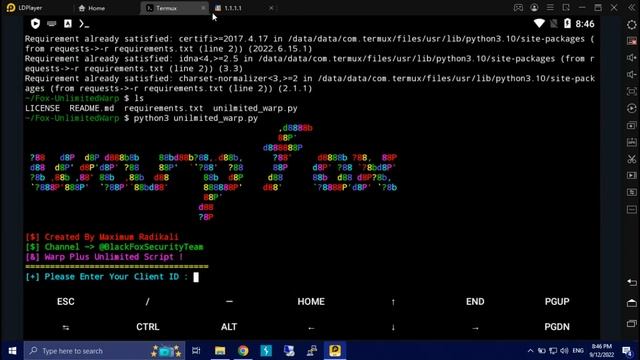640x360 pixels.
Task: Collapse the LDPlayer sidebar with double chevron
Action: 631,8
